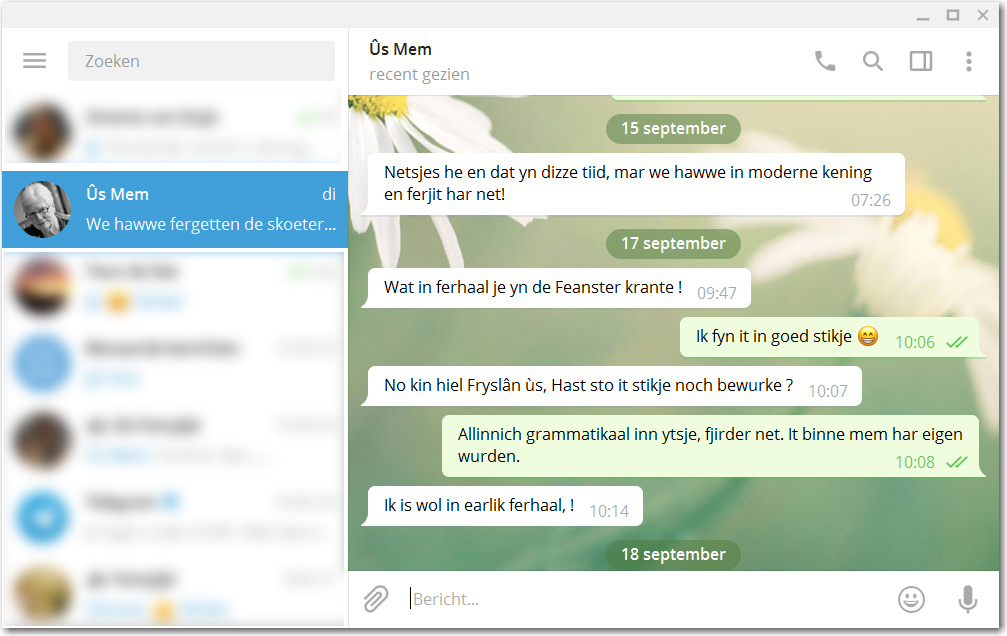The image size is (1007, 636).
Task: Select the Ûs Mem chat in list
Action: pyautogui.click(x=175, y=209)
